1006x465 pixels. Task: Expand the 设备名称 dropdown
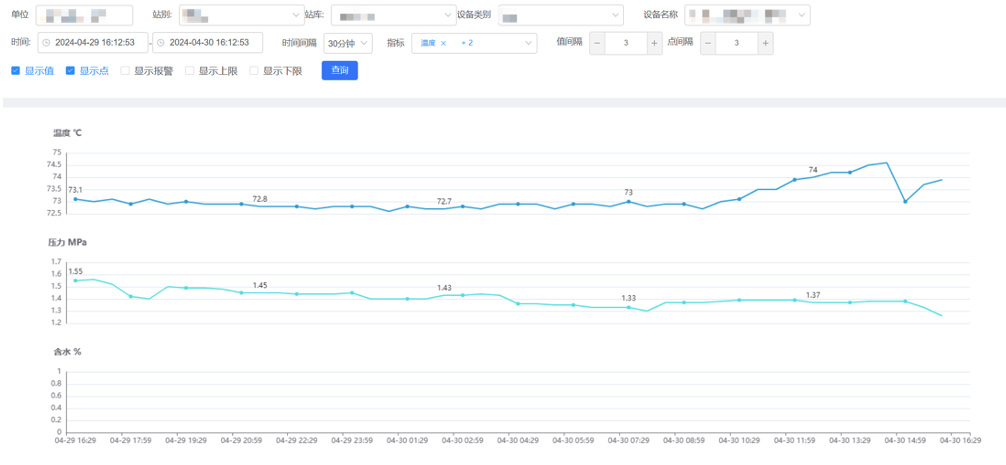pyautogui.click(x=748, y=16)
